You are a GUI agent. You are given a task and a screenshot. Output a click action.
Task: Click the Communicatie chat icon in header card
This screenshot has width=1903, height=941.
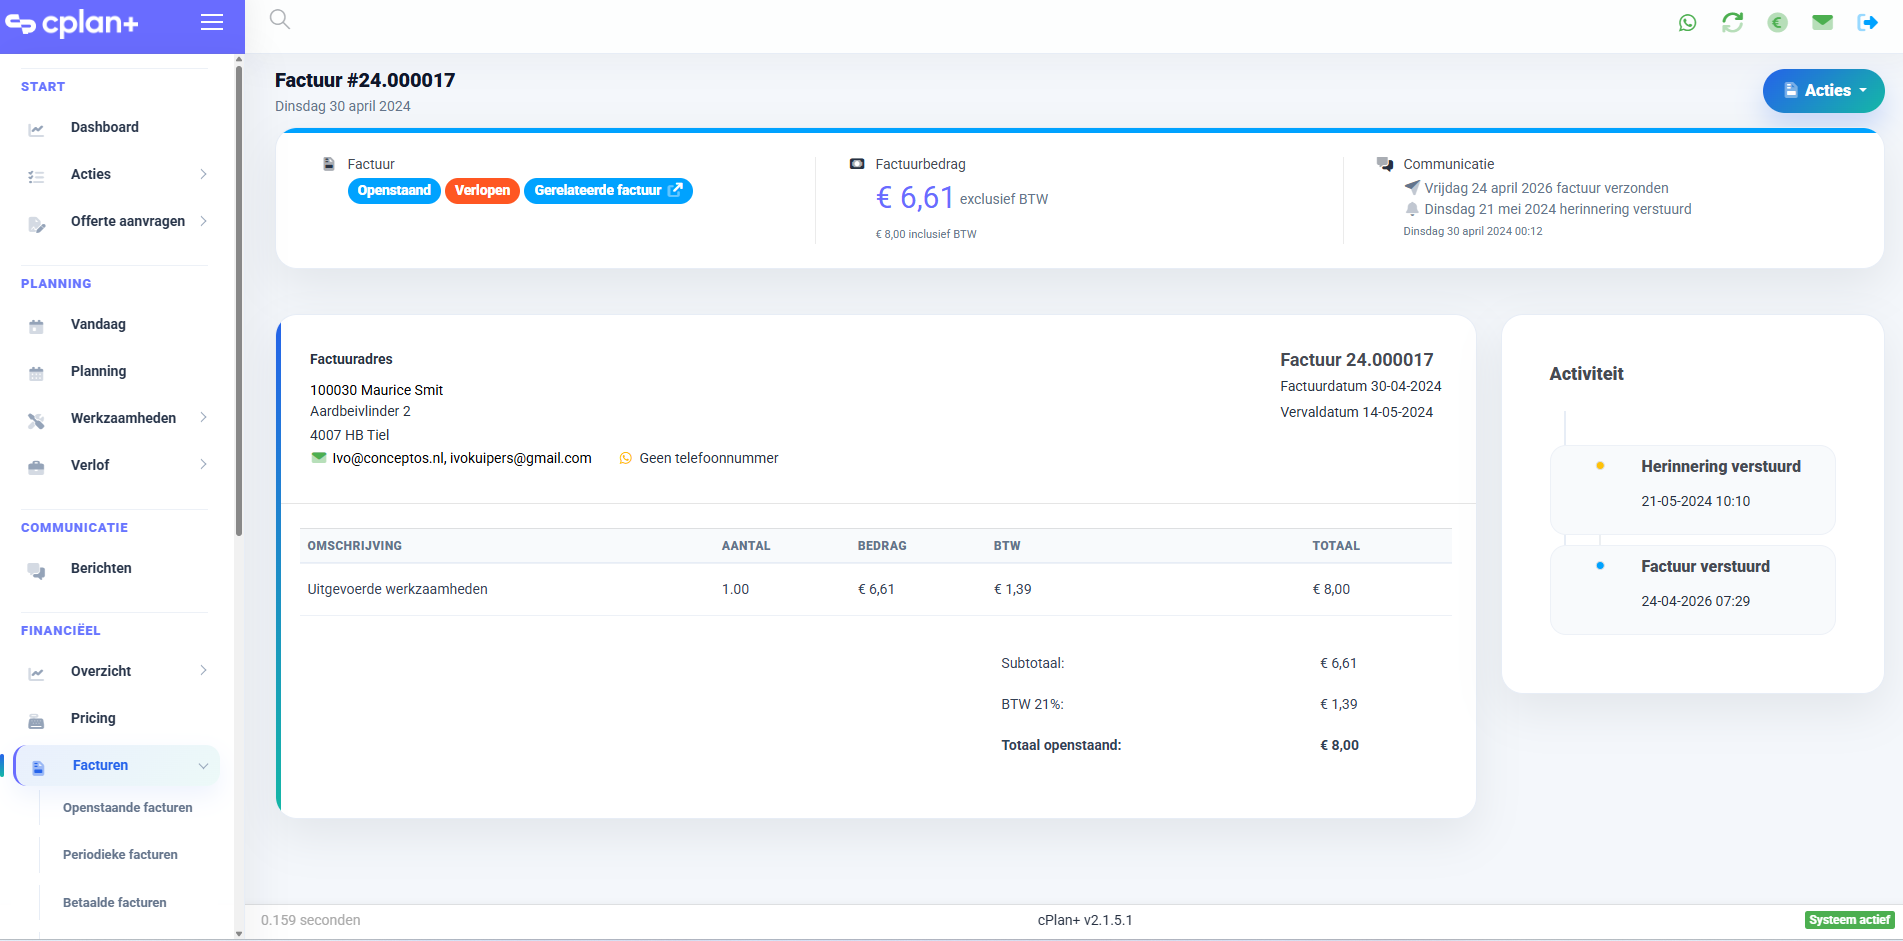1385,164
